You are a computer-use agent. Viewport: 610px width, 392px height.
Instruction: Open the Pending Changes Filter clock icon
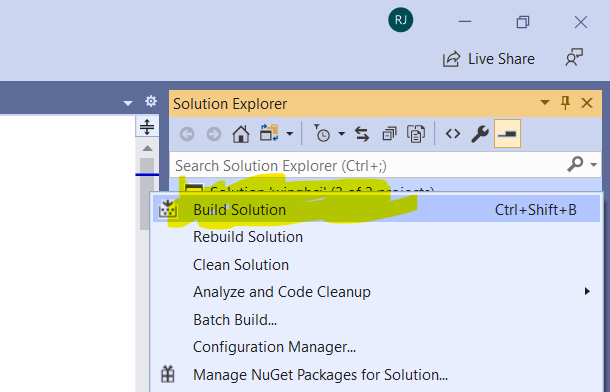322,133
